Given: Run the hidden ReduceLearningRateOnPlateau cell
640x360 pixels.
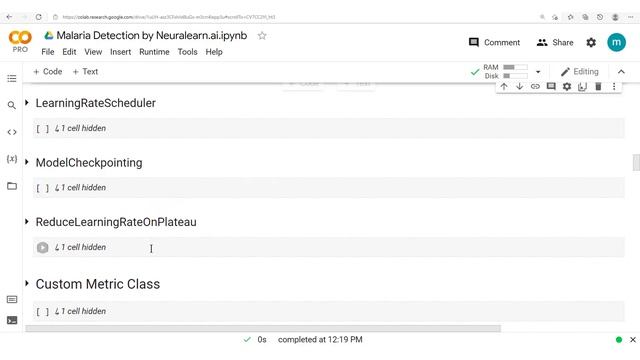Looking at the screenshot, I should [x=42, y=247].
